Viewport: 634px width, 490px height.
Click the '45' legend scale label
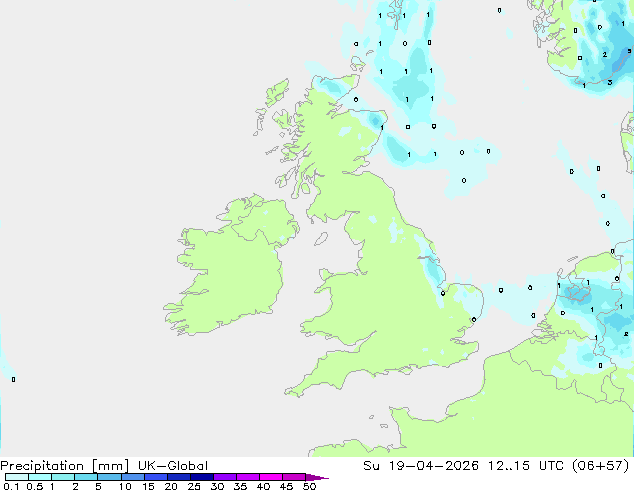[286, 486]
